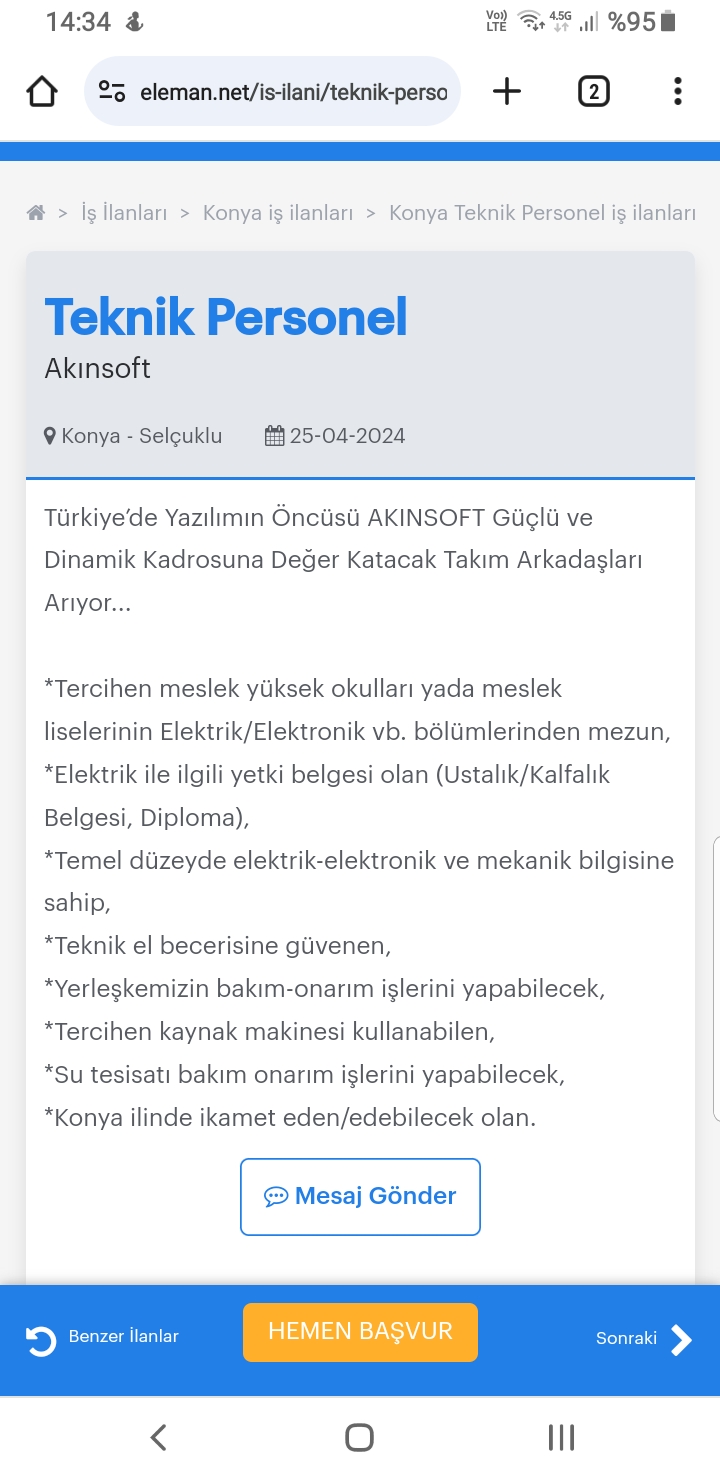Open a new tab with plus icon
The height and width of the screenshot is (1480, 720).
pos(507,92)
